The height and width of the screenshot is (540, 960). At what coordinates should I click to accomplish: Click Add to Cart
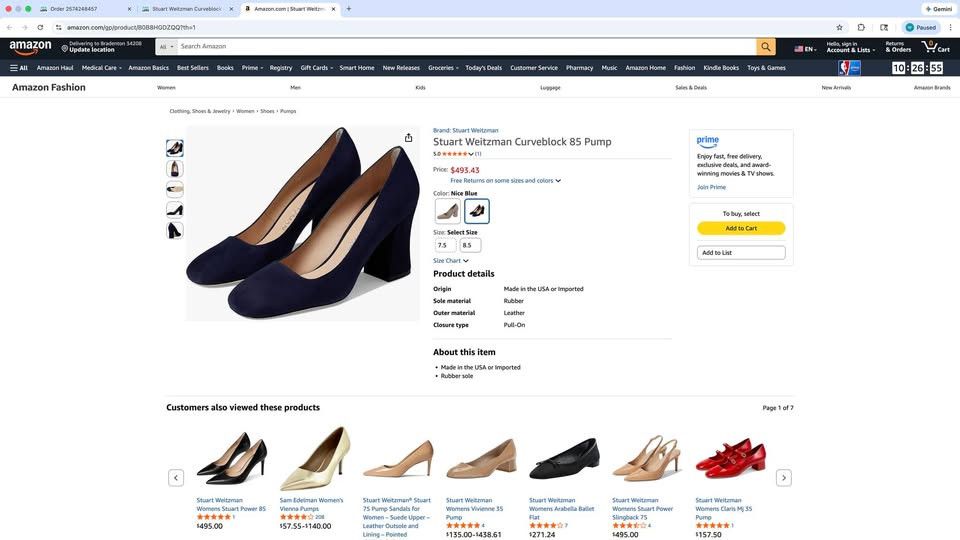coord(741,228)
